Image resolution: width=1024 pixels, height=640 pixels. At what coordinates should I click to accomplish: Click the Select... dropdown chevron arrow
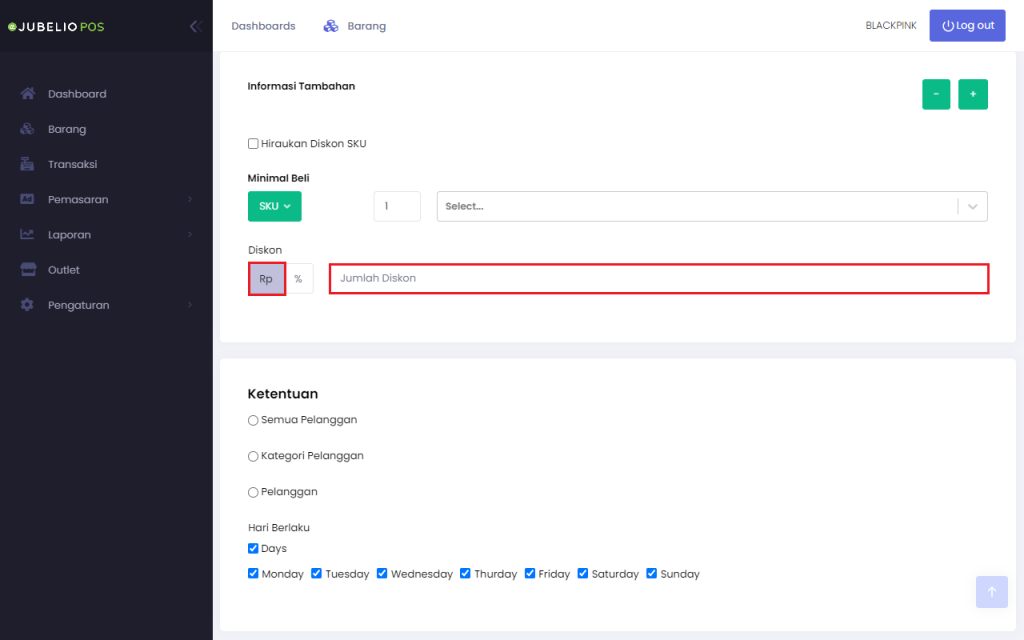(x=972, y=206)
